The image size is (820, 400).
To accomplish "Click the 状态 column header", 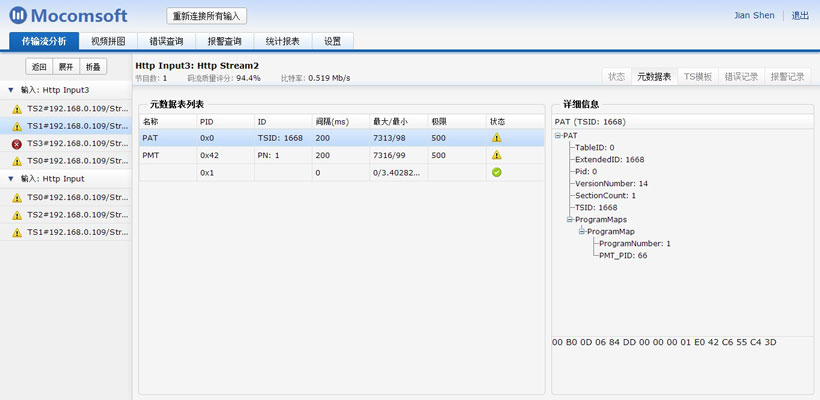I will point(515,121).
